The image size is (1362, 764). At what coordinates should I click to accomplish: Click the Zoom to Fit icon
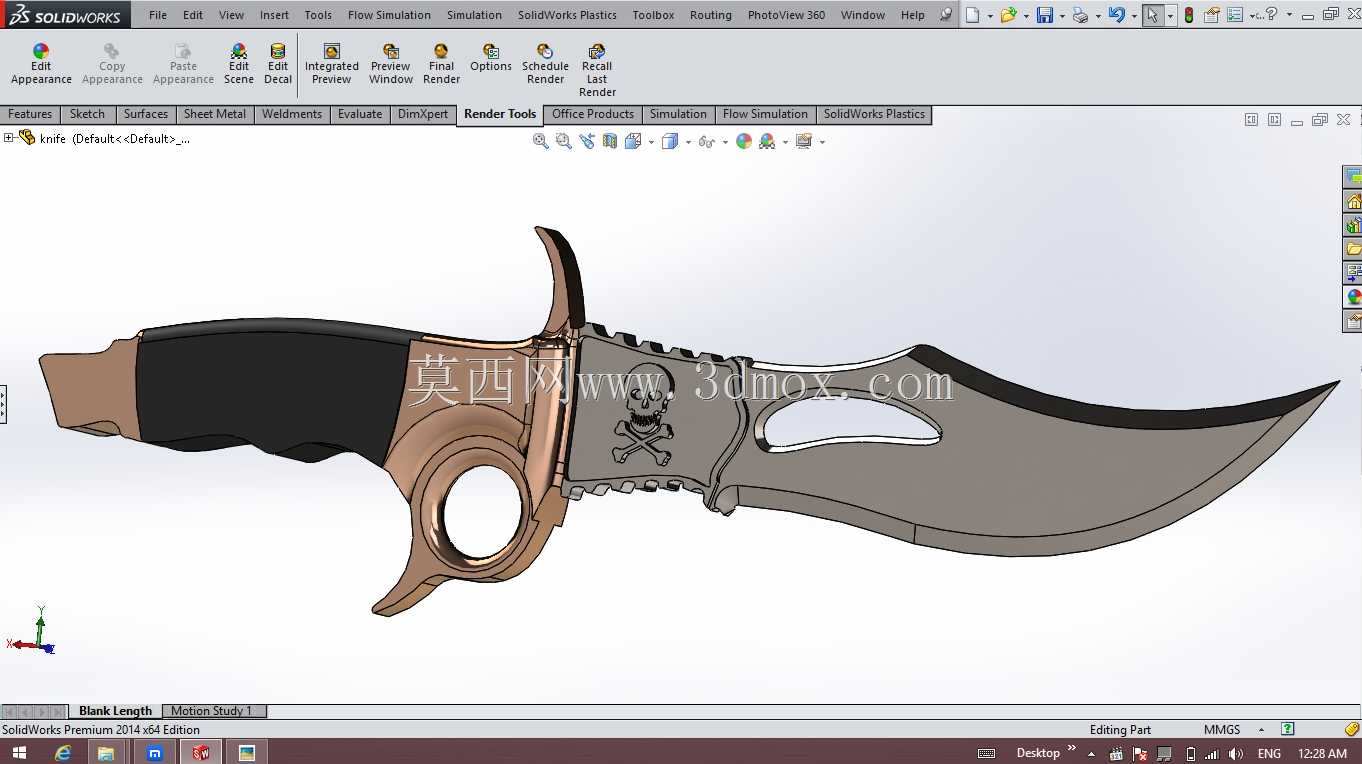coord(541,142)
